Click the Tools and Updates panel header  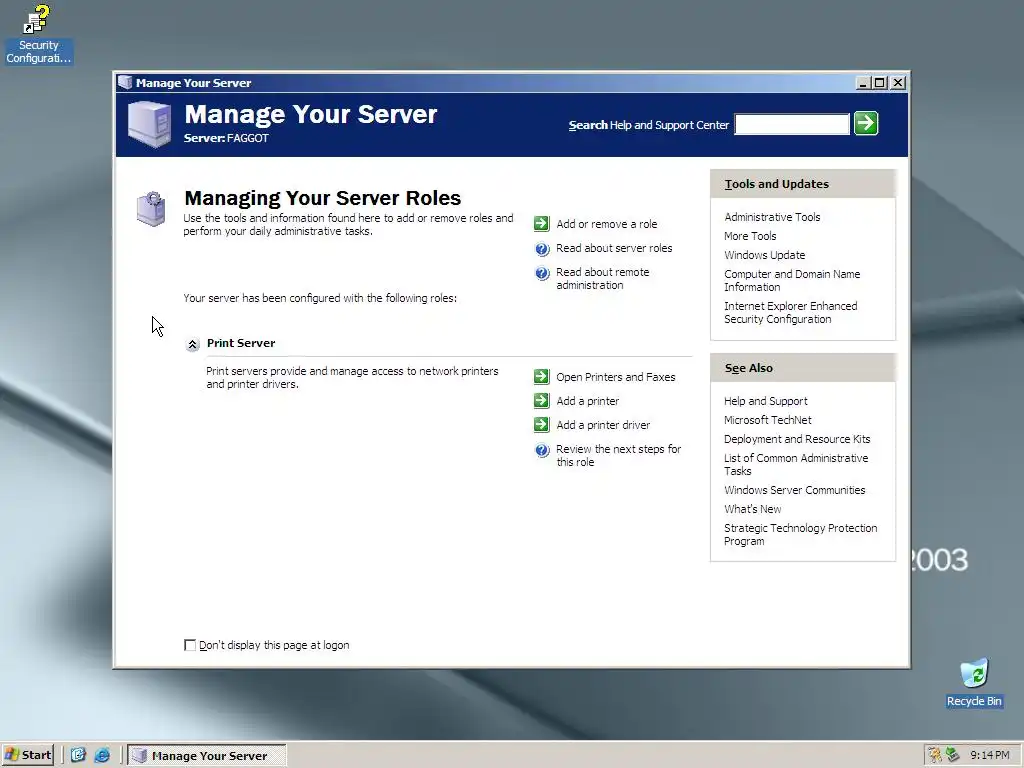click(803, 184)
